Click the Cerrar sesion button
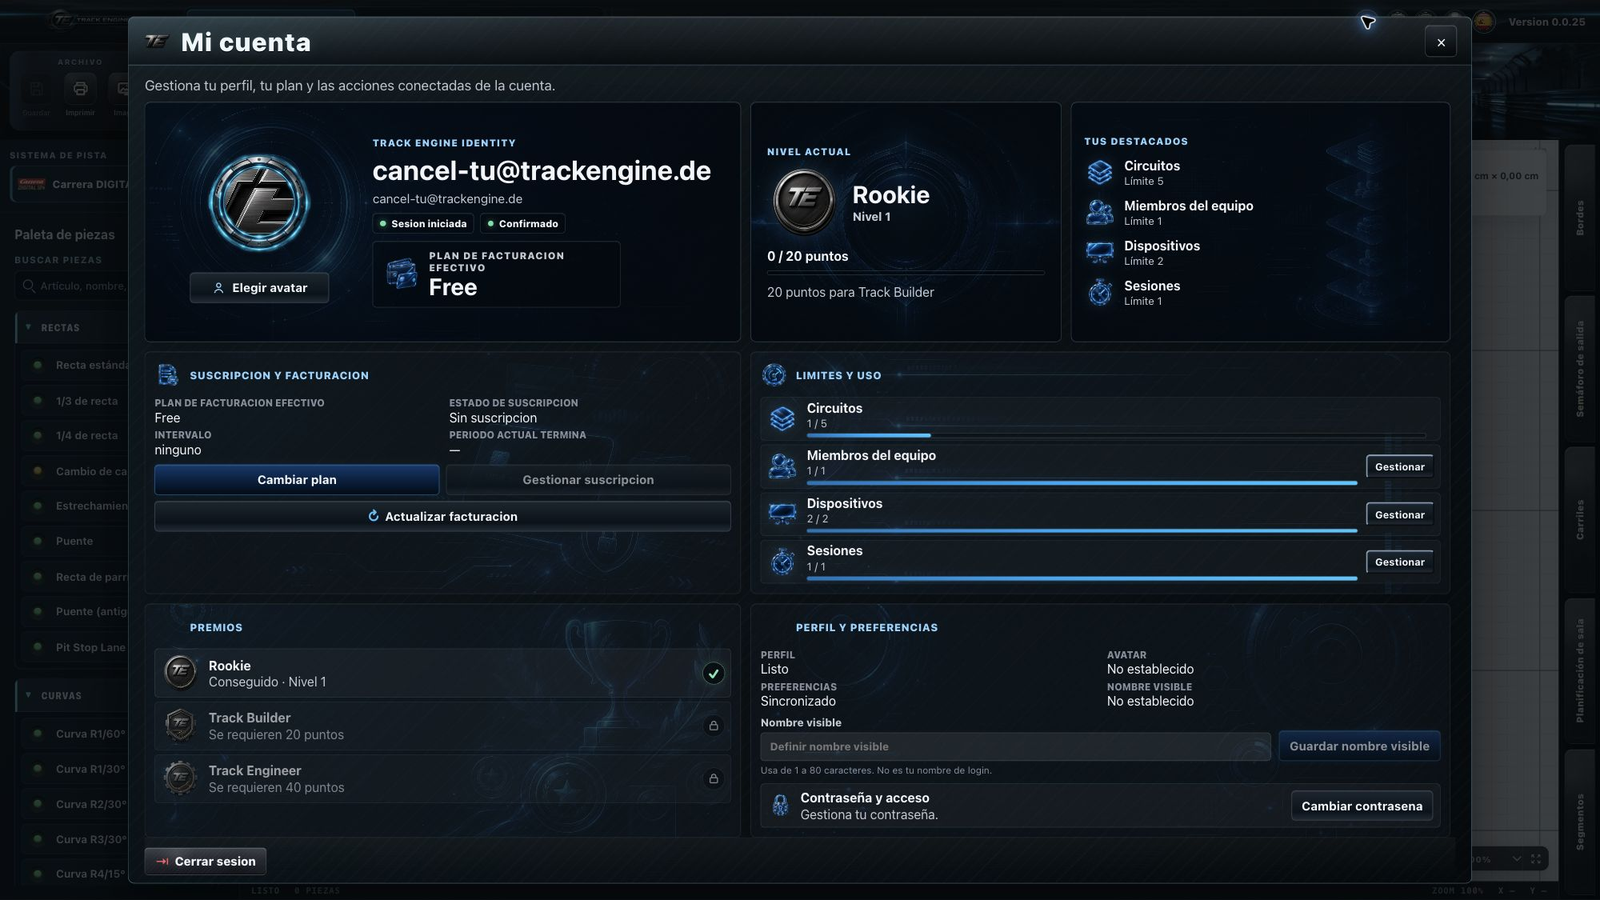Image resolution: width=1600 pixels, height=900 pixels. [x=205, y=861]
